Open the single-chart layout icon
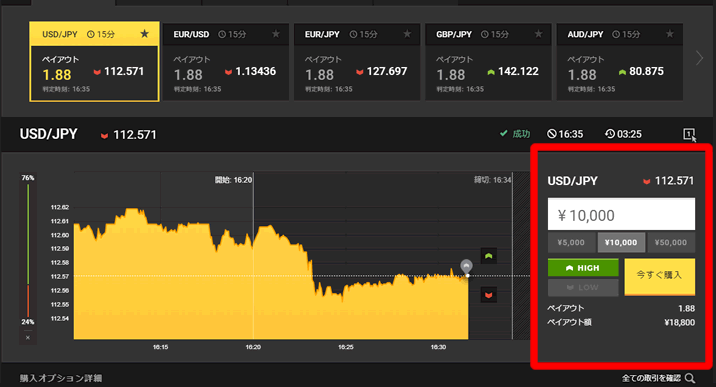Screen dimensions: 716x387 point(689,134)
